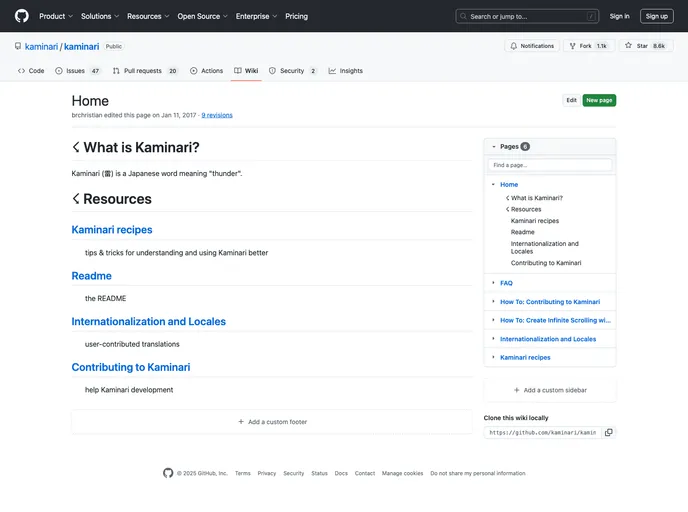Click the GitHub logo in header

[x=22, y=16]
